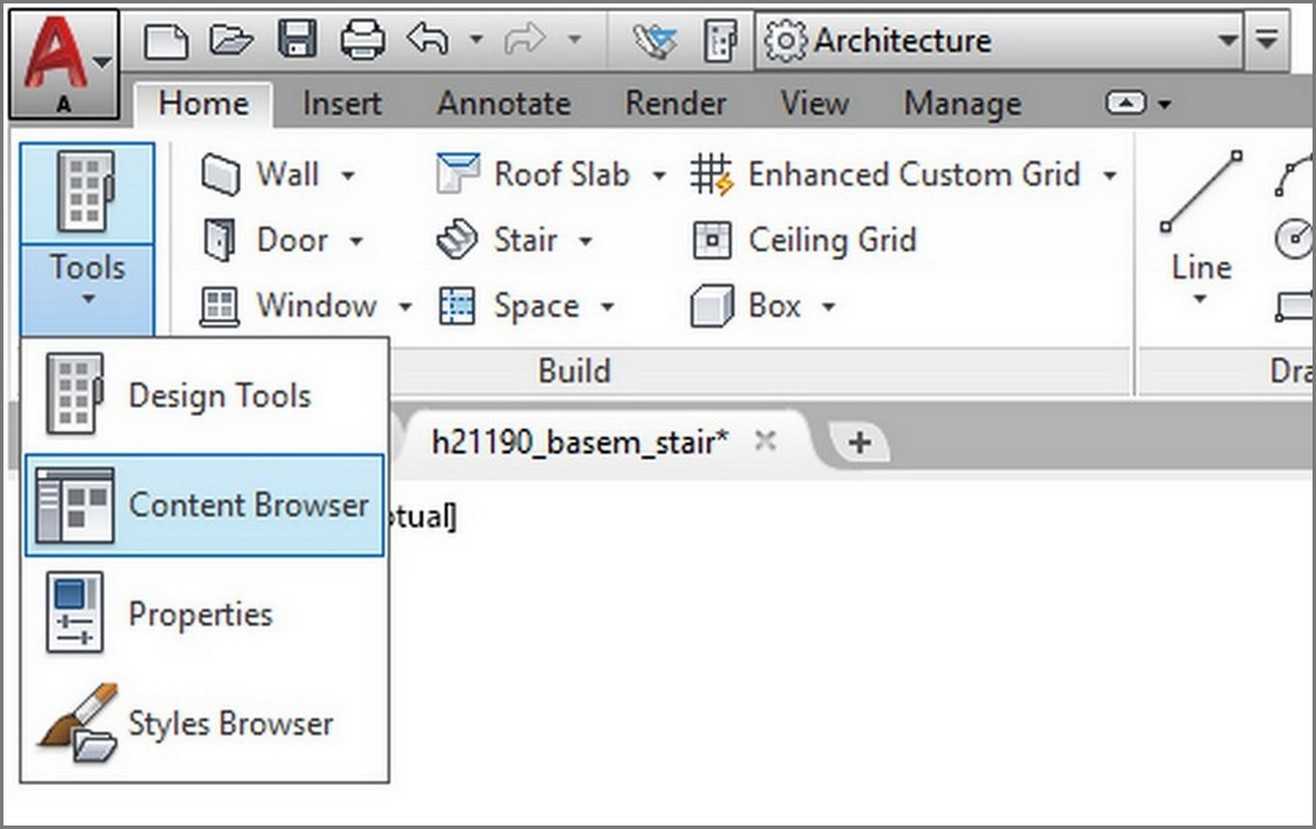
Task: Select the Box tool icon
Action: [x=711, y=306]
